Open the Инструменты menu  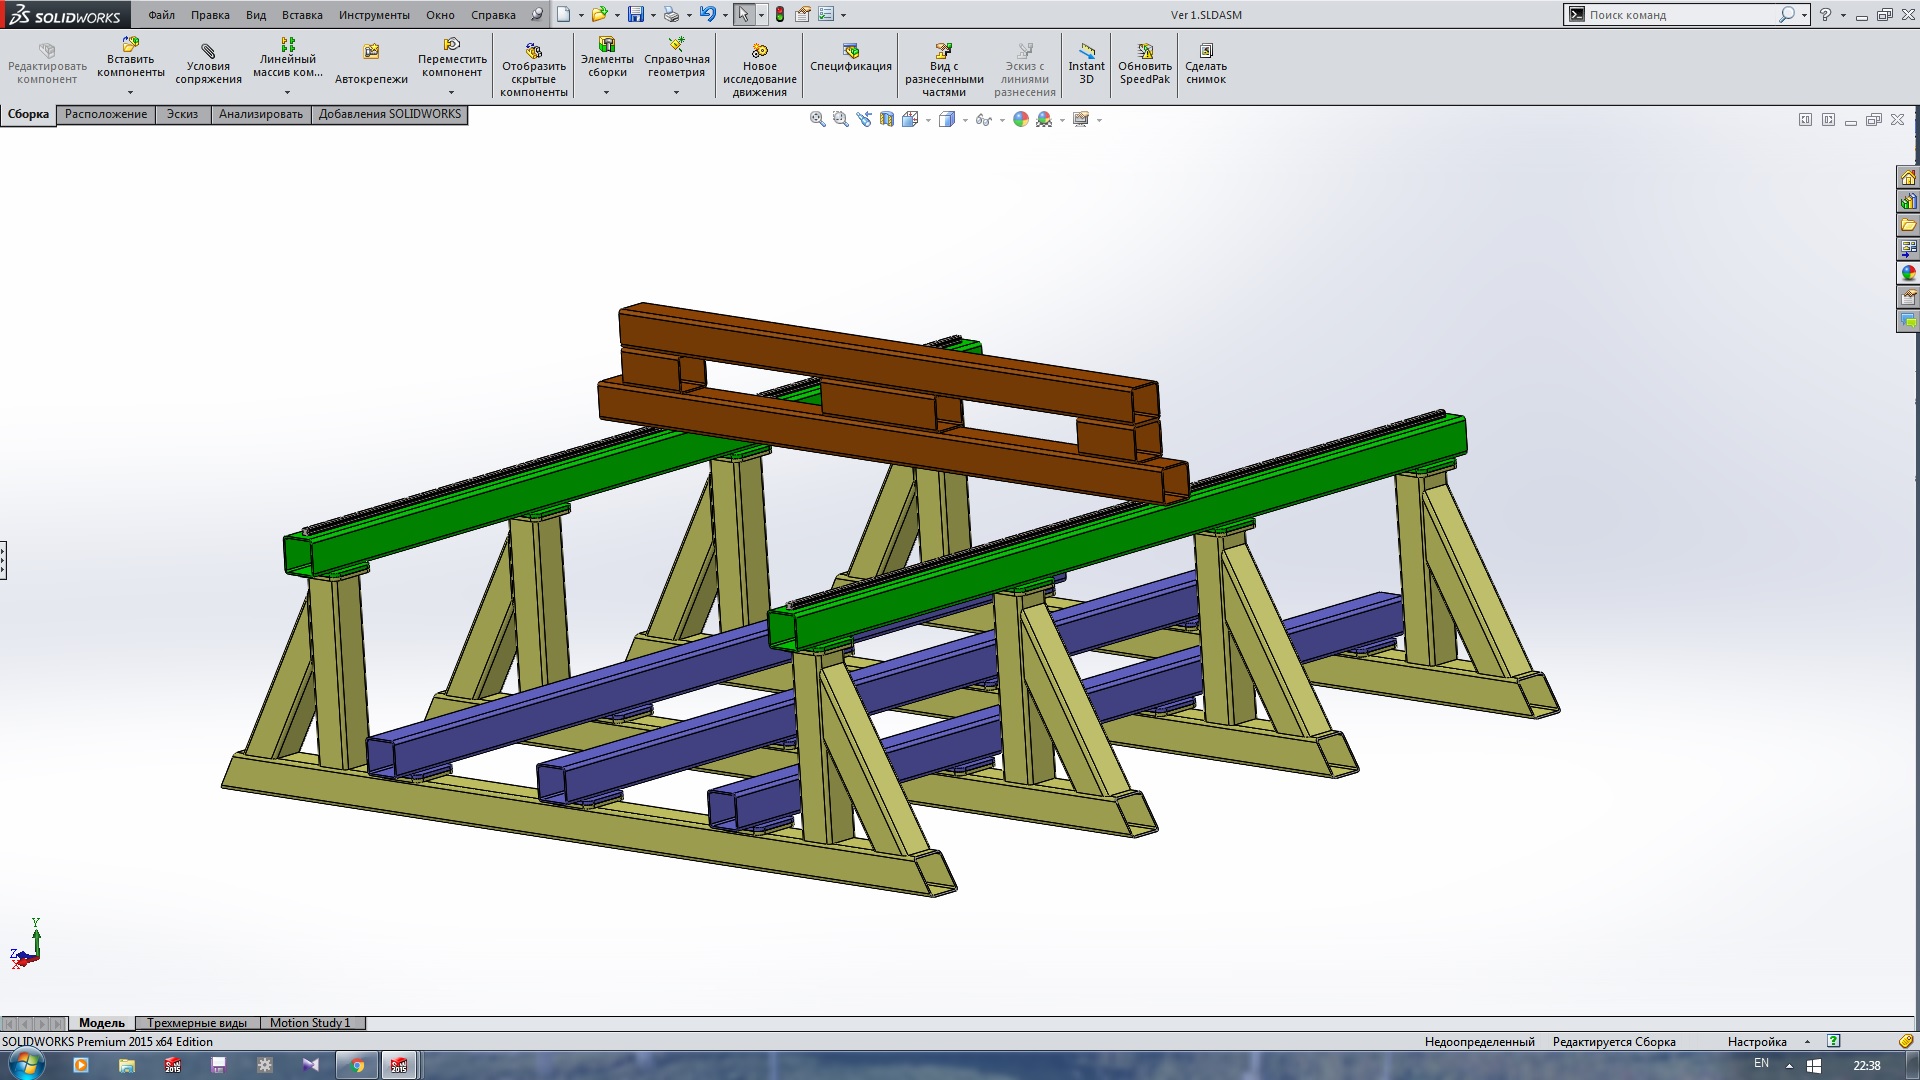(x=373, y=15)
